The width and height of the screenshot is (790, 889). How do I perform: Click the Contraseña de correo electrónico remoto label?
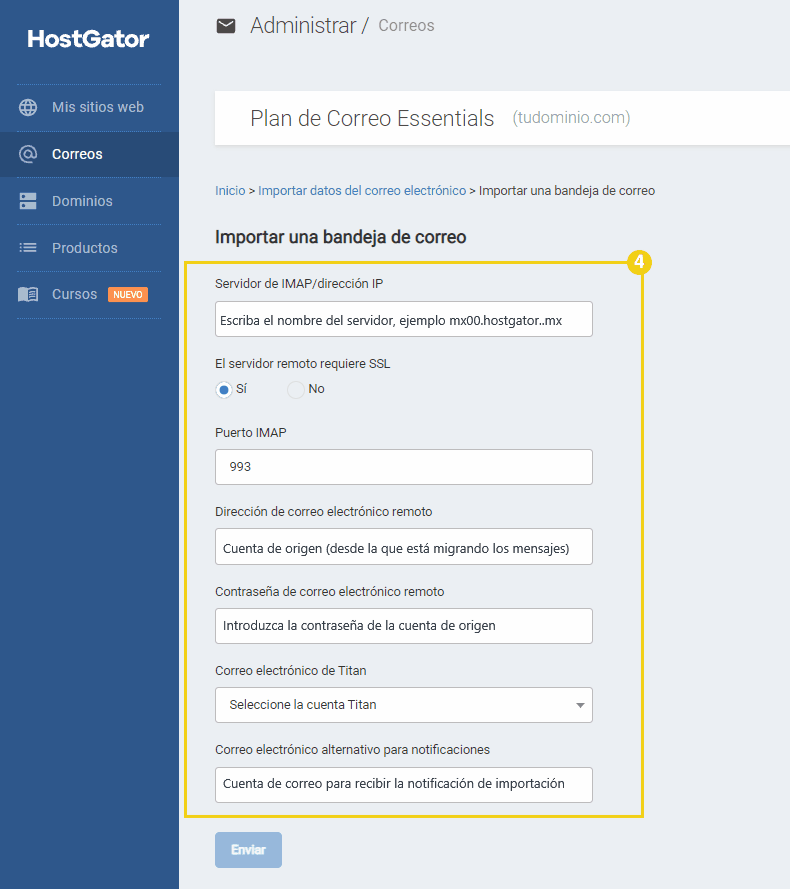(x=329, y=591)
